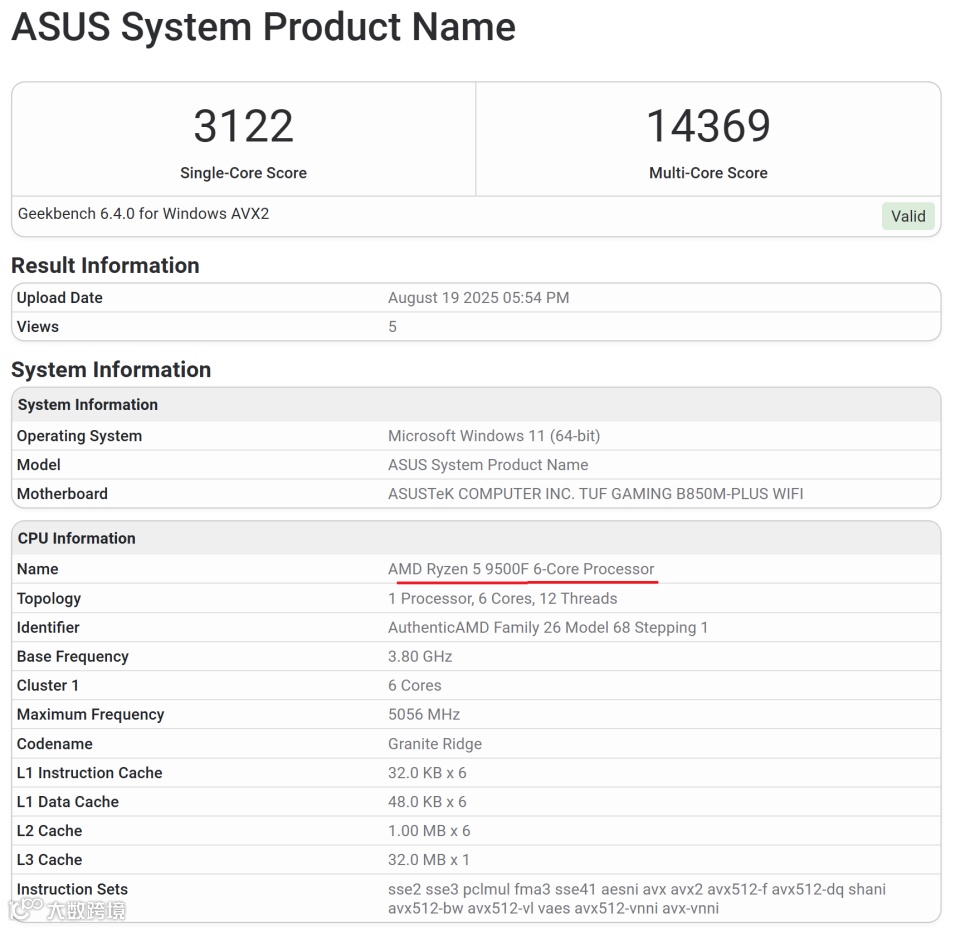Click the upload date August 19 2025 value
Viewport: 960px width, 928px height.
pos(478,298)
